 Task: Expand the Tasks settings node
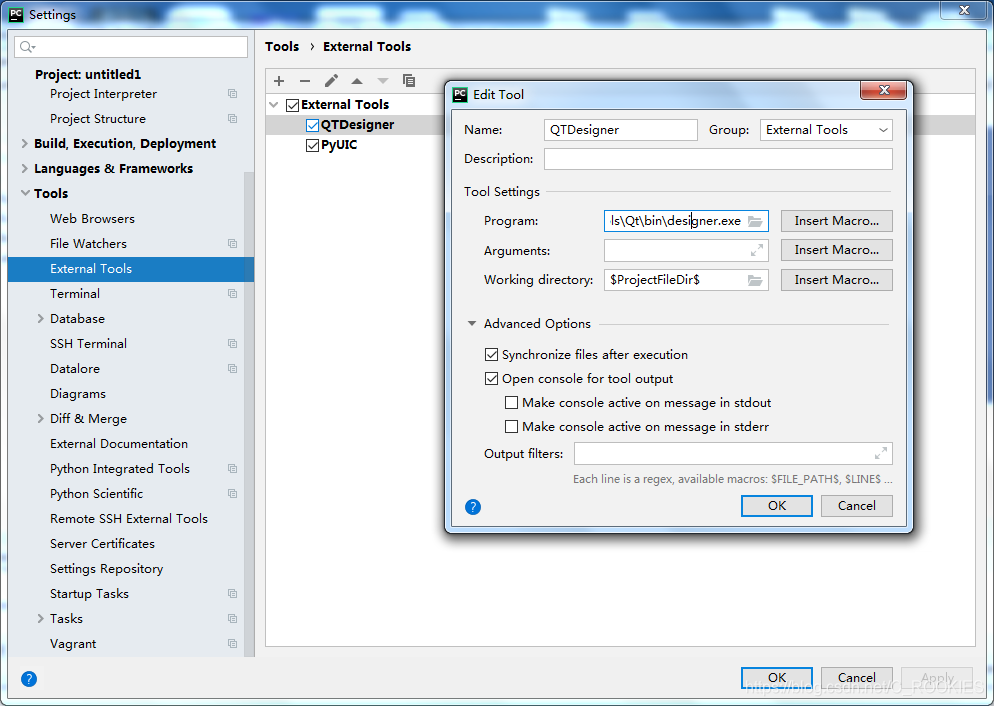click(41, 619)
